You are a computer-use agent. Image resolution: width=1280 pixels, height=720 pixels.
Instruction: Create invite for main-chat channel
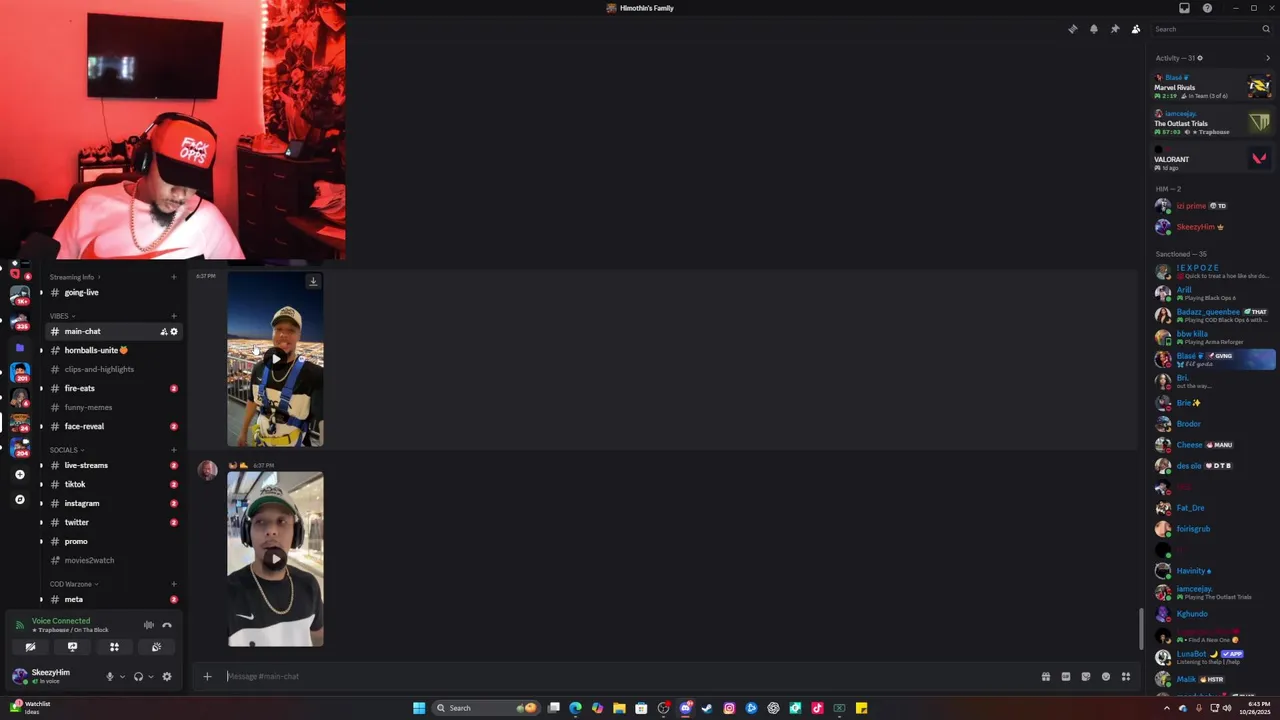coord(164,331)
